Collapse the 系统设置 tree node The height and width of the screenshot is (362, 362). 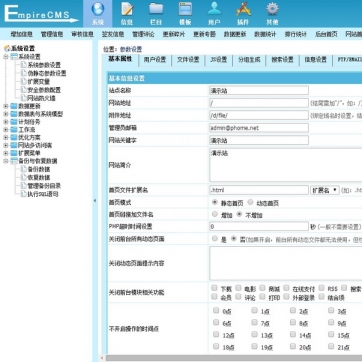[6, 57]
